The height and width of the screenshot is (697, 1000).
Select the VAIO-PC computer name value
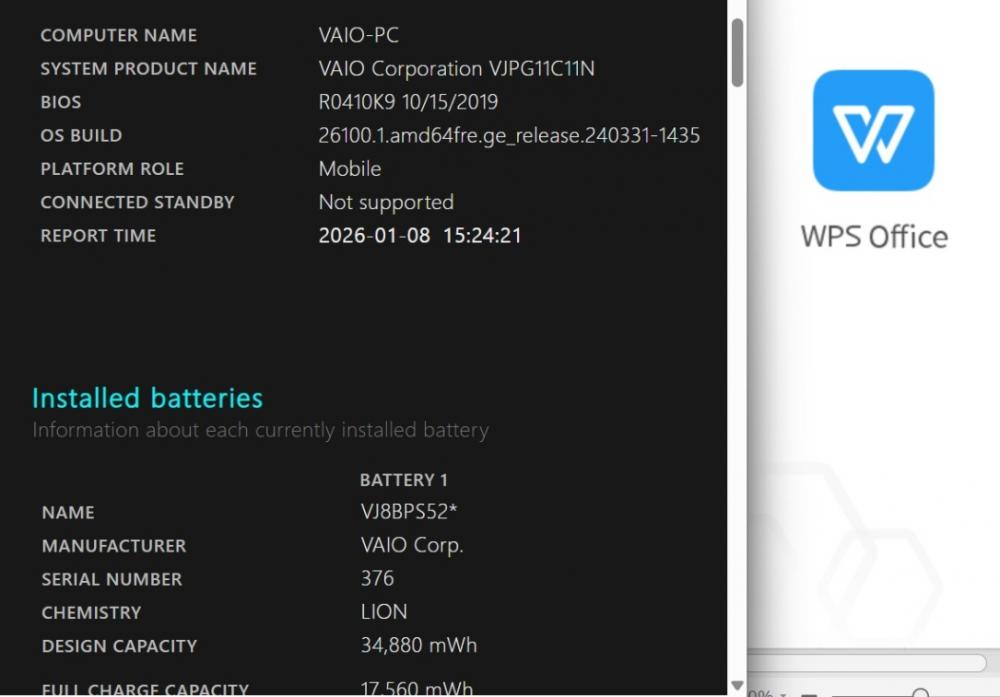358,35
